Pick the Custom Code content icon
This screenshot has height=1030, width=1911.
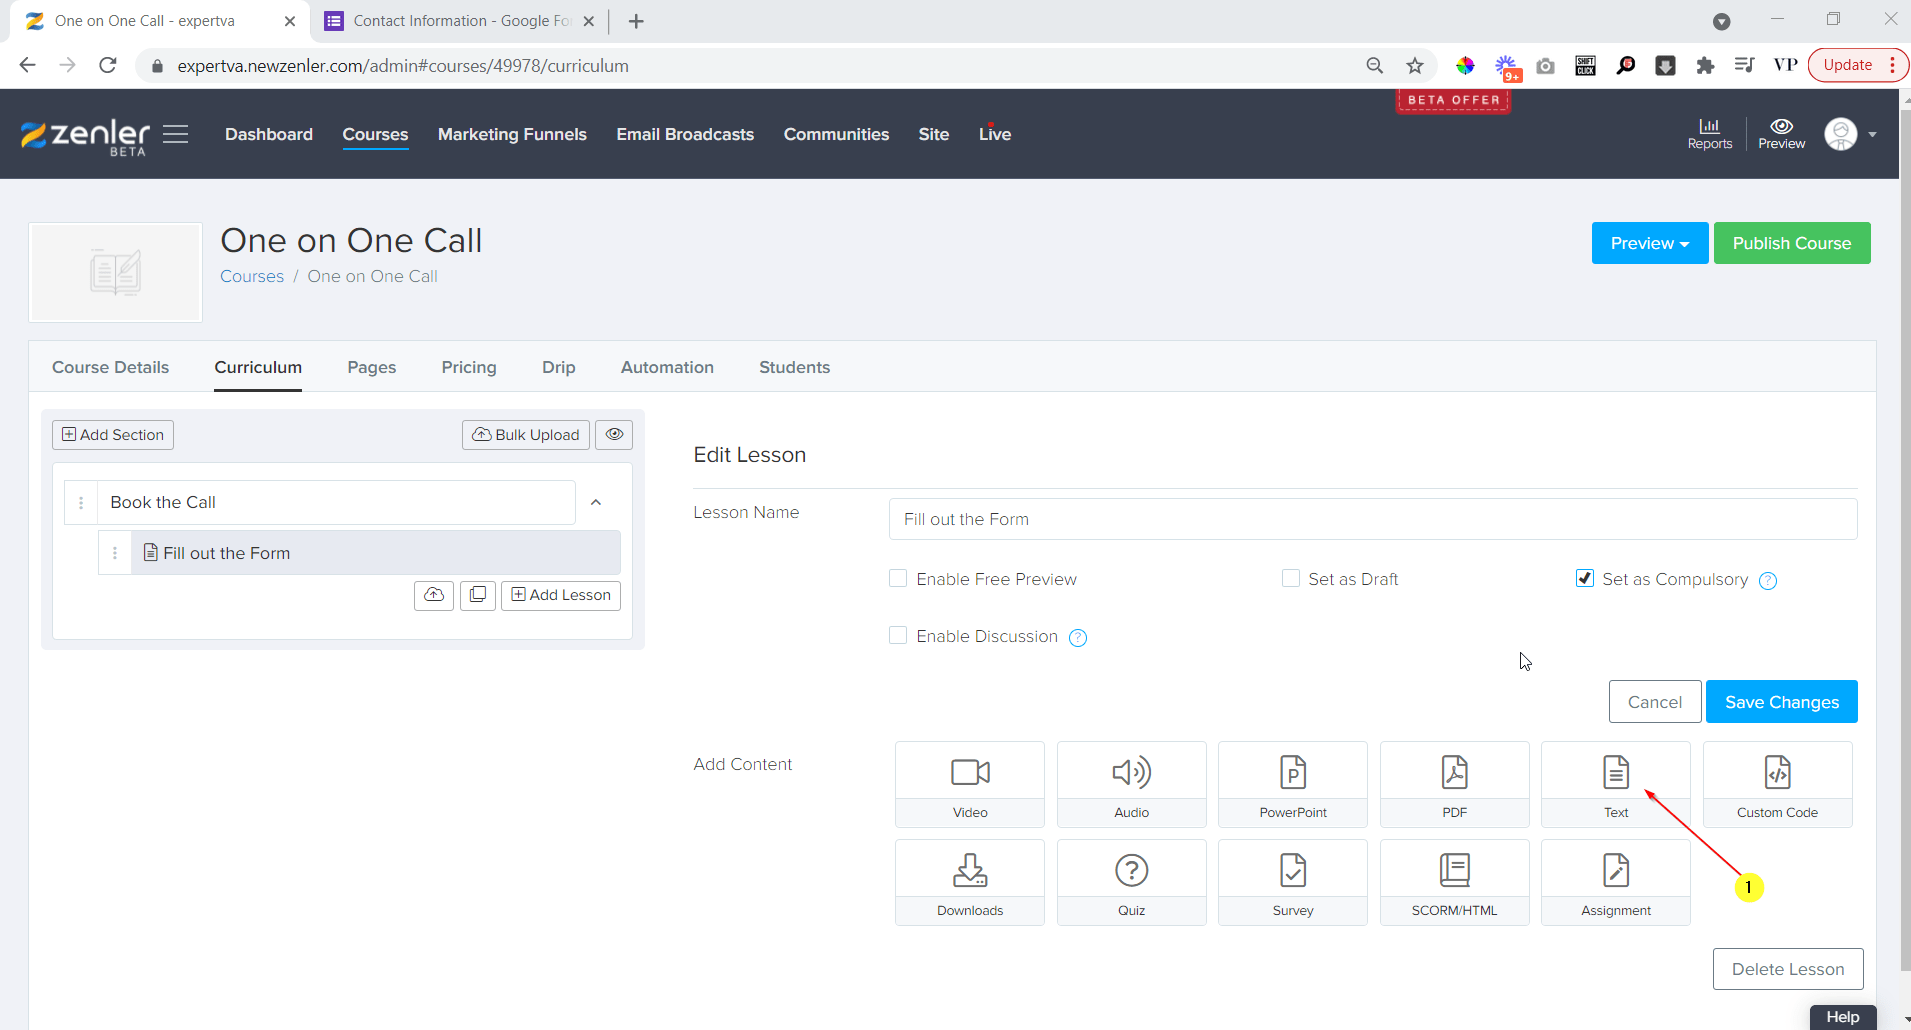click(x=1777, y=784)
